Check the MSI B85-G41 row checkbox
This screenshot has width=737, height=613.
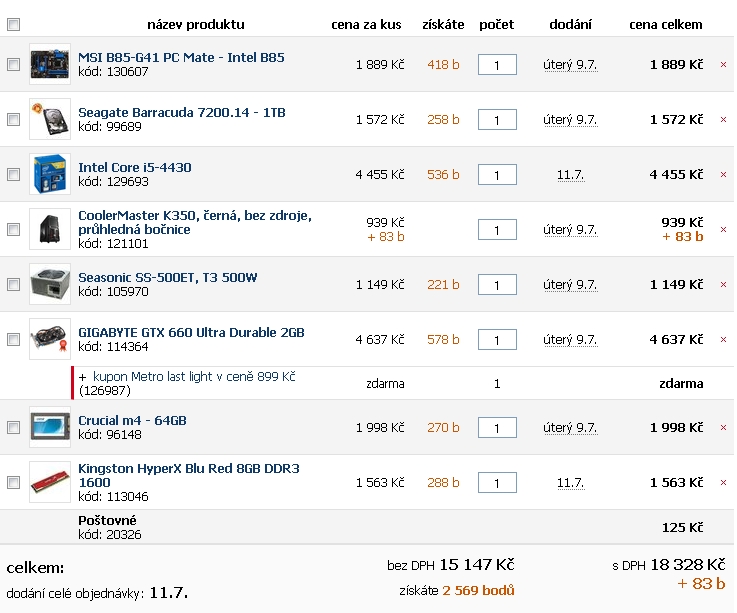[x=14, y=64]
